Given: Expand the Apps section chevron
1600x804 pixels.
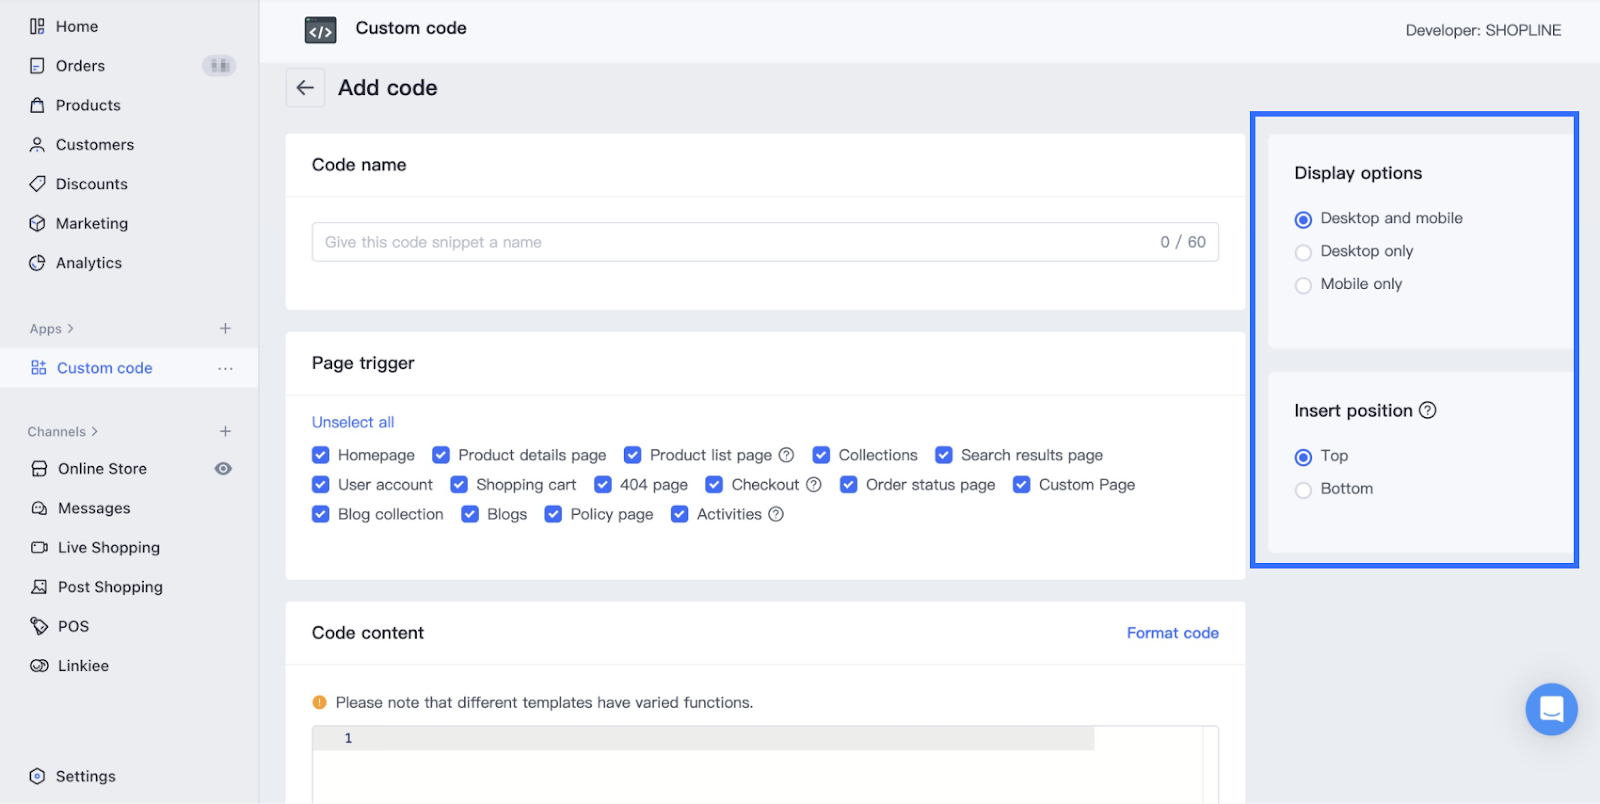Looking at the screenshot, I should [70, 328].
